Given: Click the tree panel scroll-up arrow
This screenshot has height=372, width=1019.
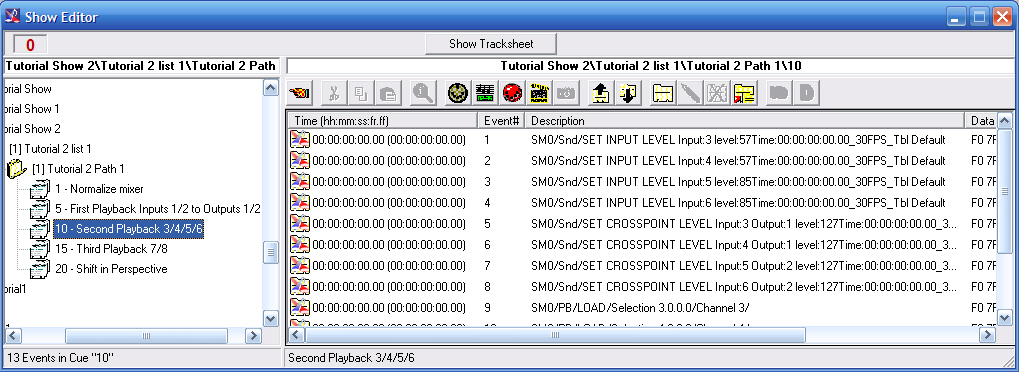Looking at the screenshot, I should (271, 88).
